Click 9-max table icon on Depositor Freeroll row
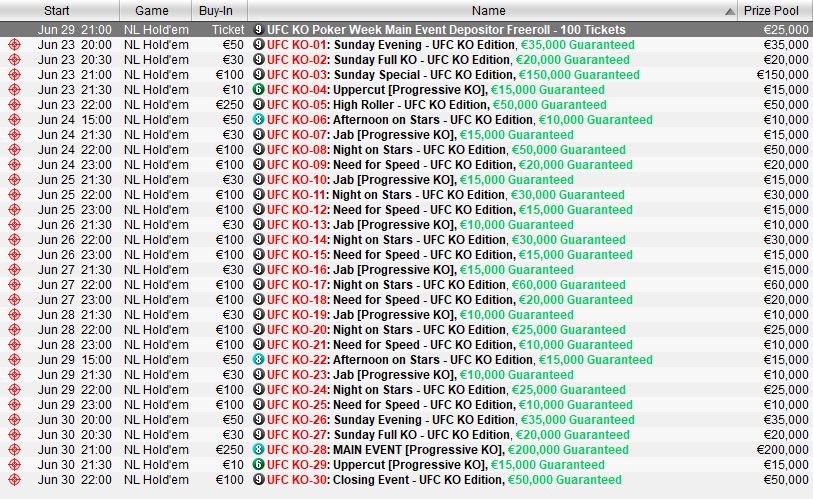Viewport: 813px width, 499px height. point(258,30)
